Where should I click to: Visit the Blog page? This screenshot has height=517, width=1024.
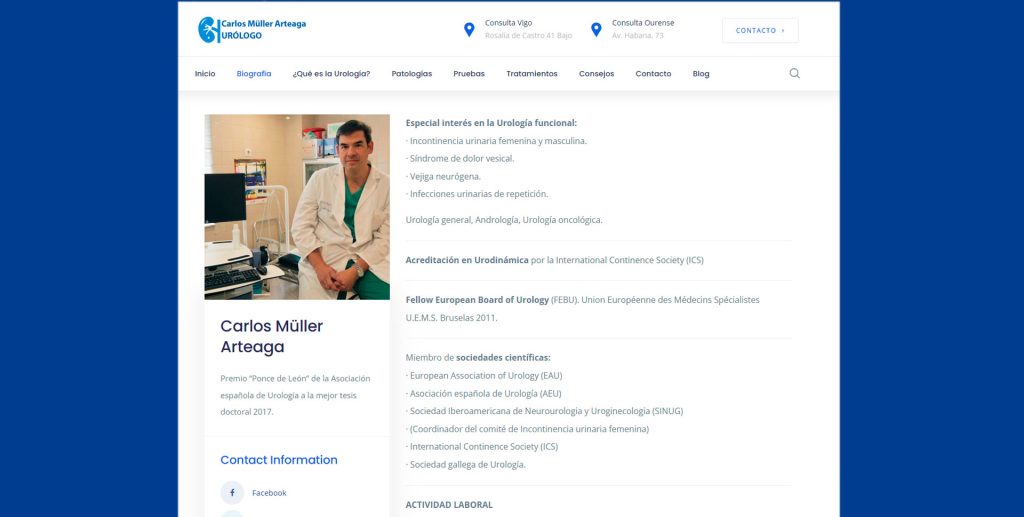701,74
